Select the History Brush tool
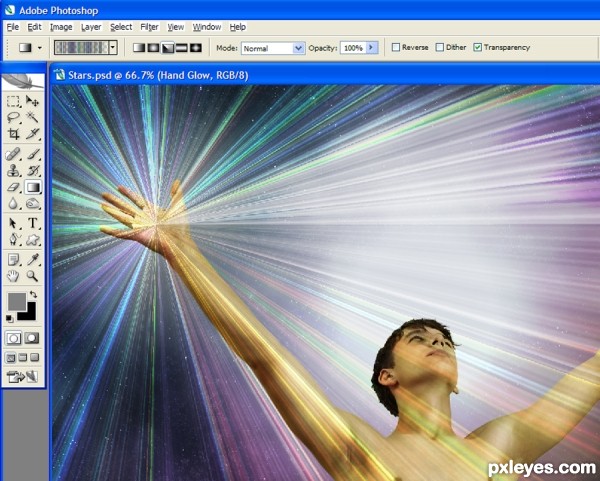 click(33, 171)
